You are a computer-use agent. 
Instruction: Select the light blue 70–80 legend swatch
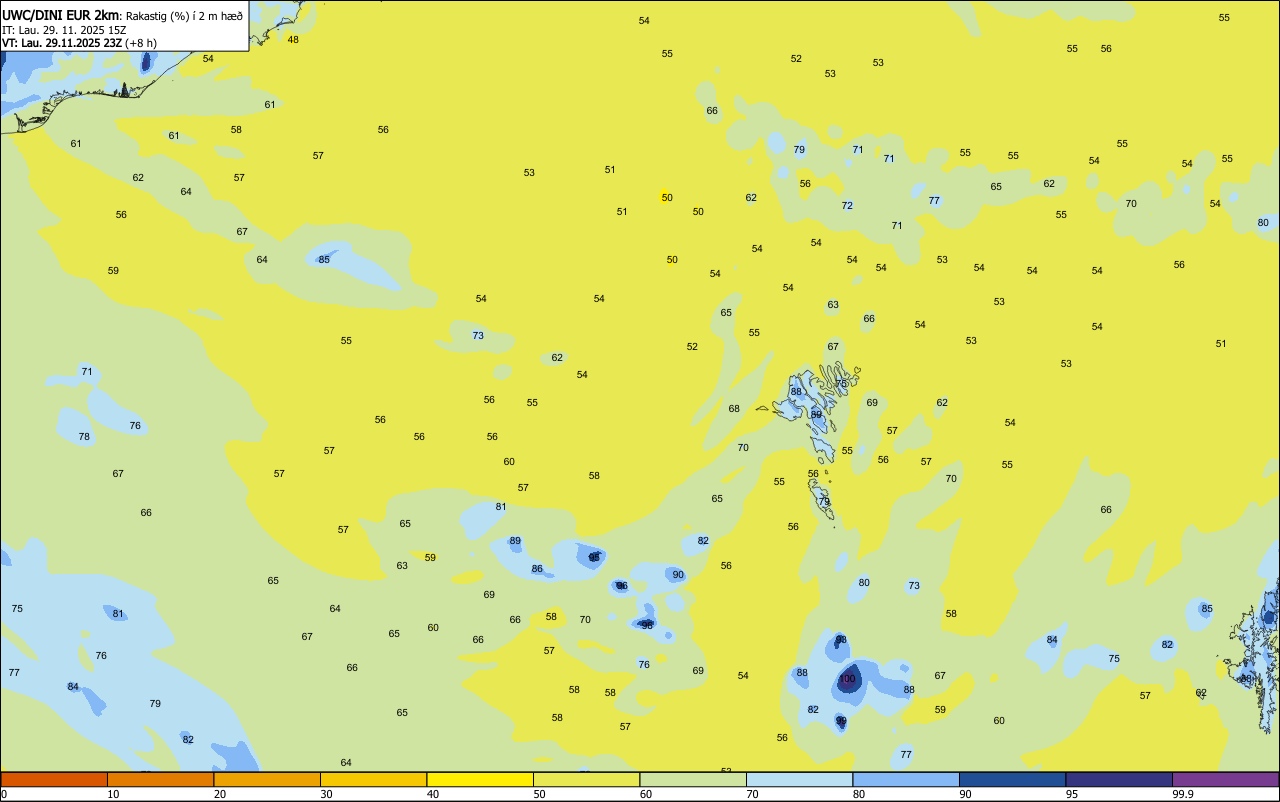[799, 779]
